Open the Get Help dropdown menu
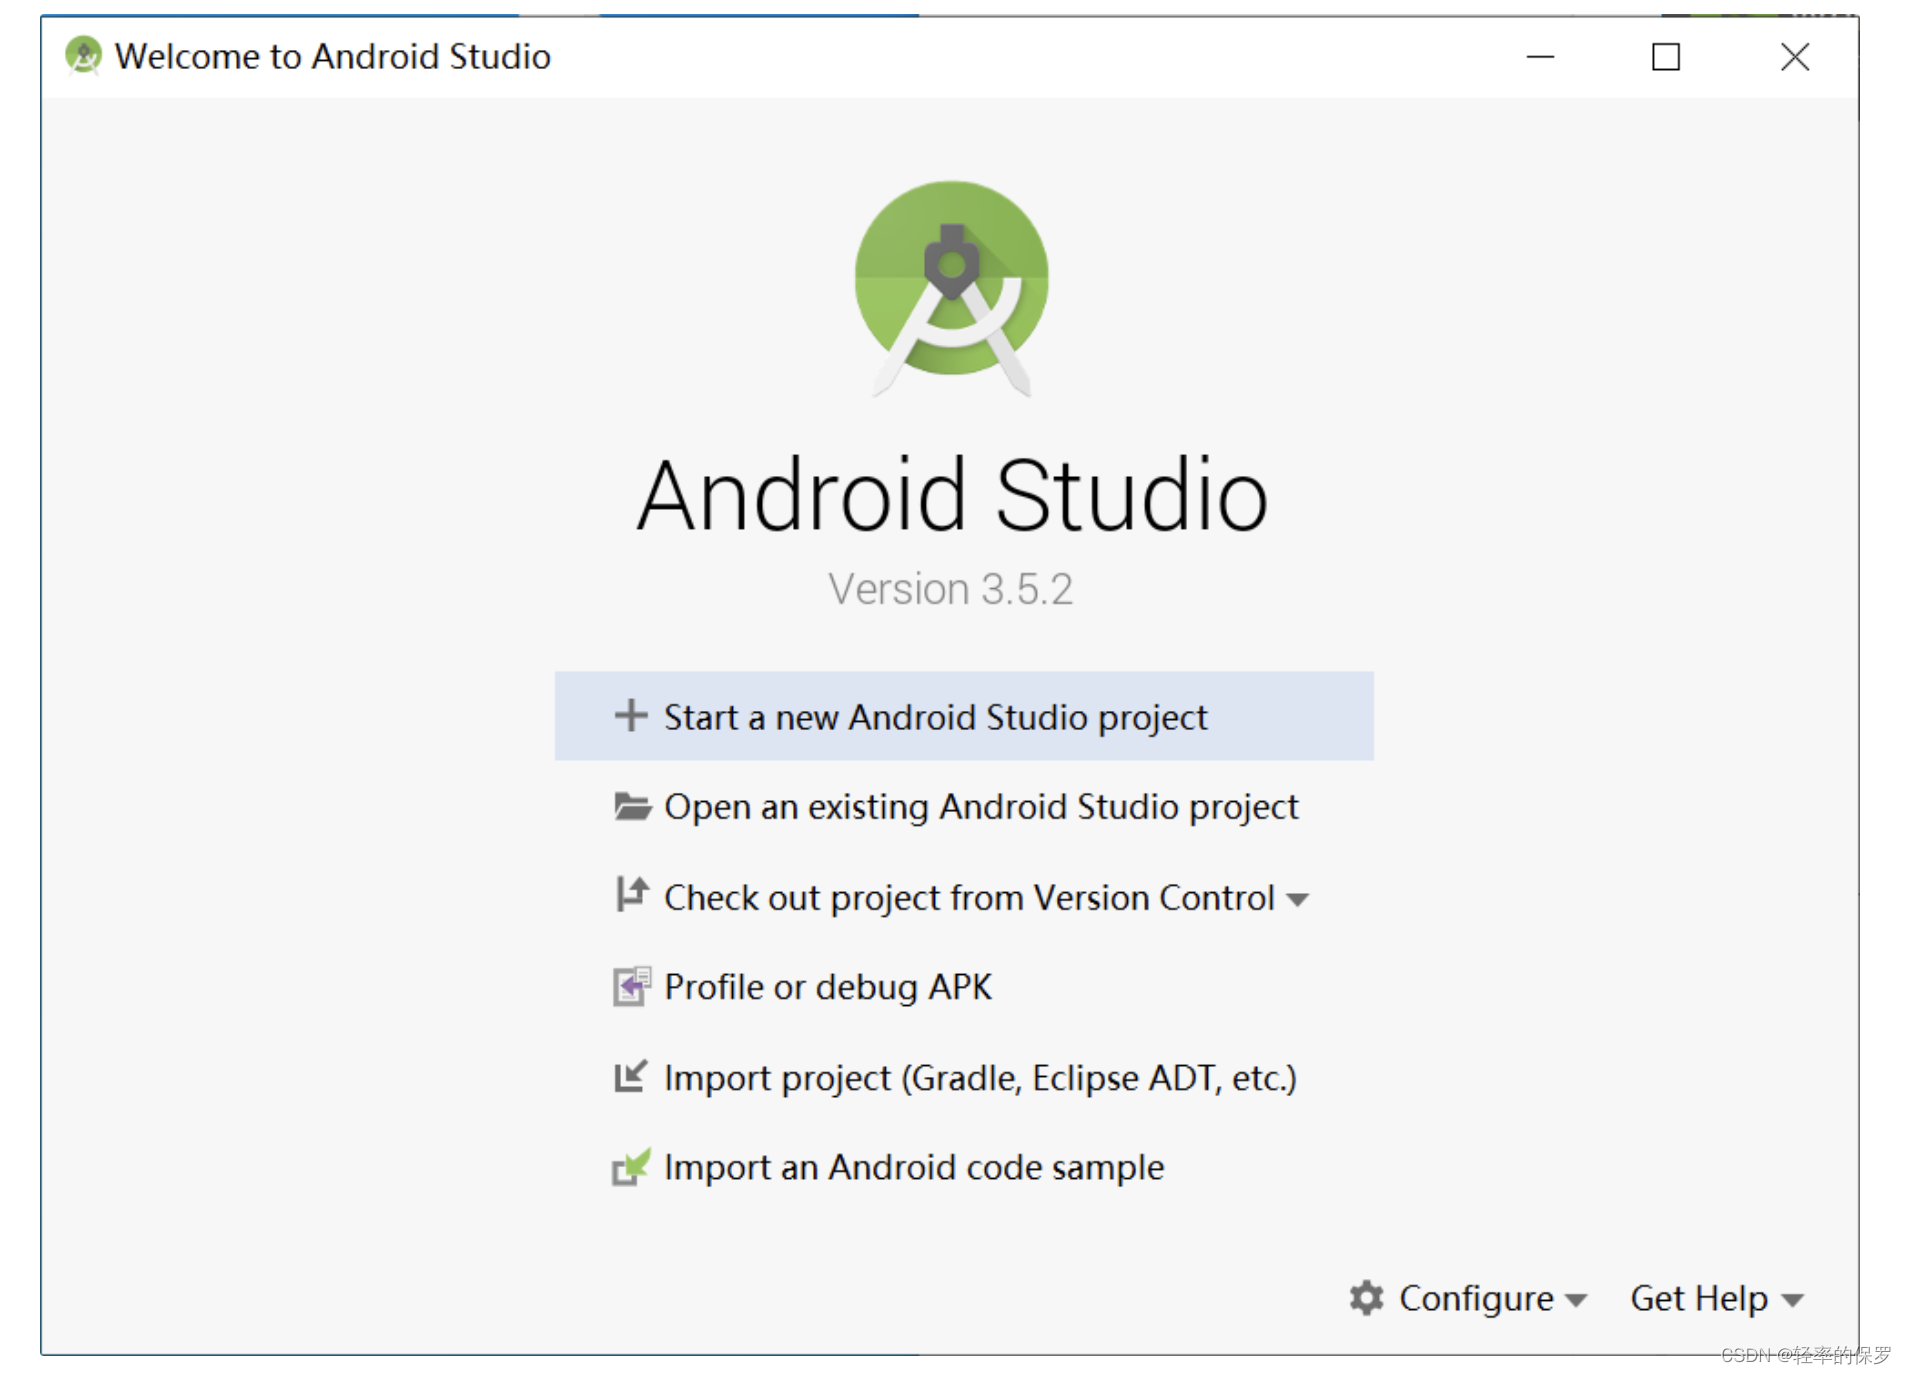This screenshot has height=1374, width=1906. pos(1717,1298)
